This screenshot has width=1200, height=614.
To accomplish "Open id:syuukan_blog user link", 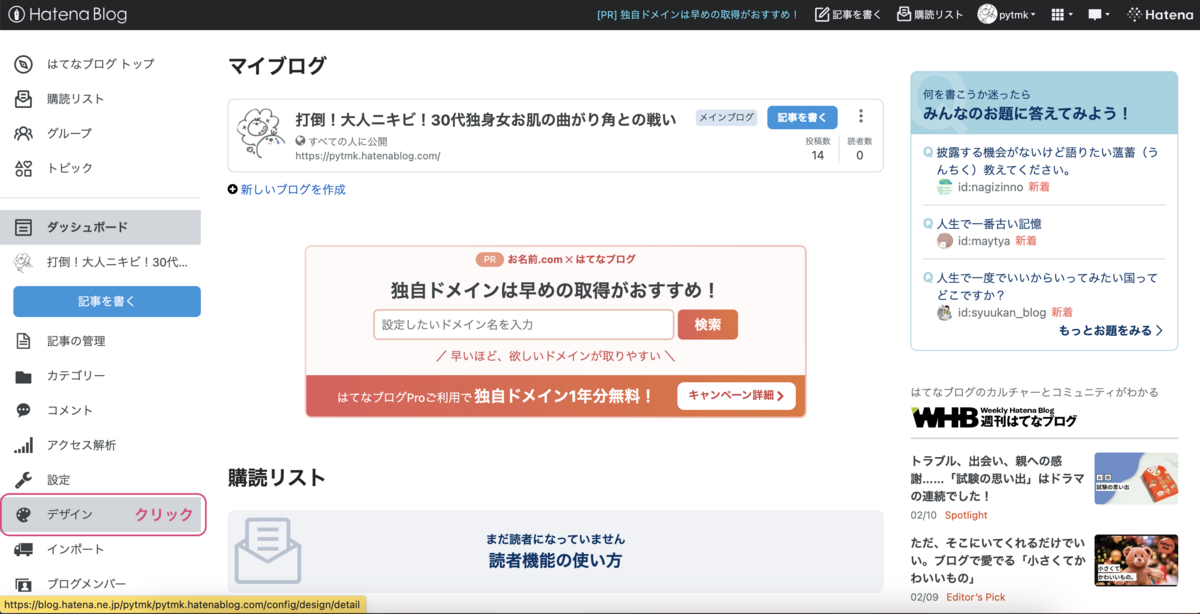I will tap(1002, 313).
